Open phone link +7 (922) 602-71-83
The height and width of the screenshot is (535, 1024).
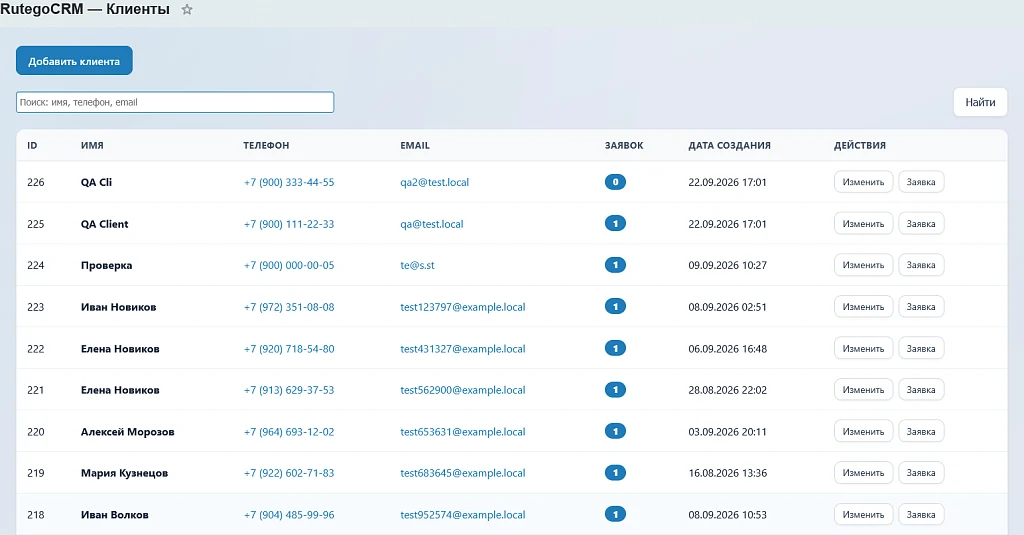tap(289, 473)
